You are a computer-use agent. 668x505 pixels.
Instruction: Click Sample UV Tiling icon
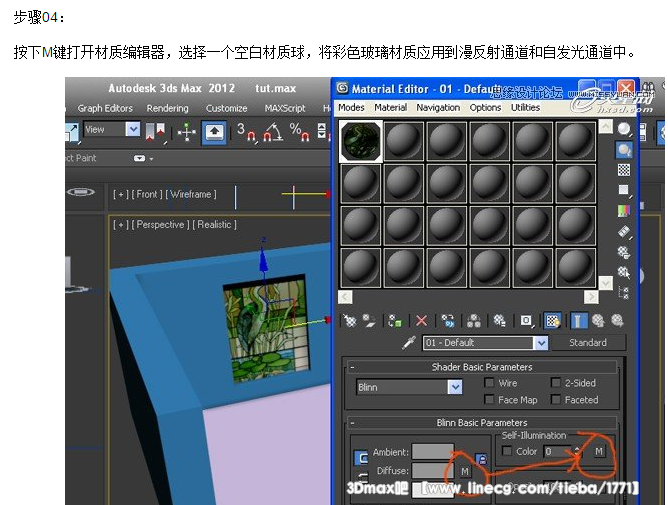[x=624, y=190]
